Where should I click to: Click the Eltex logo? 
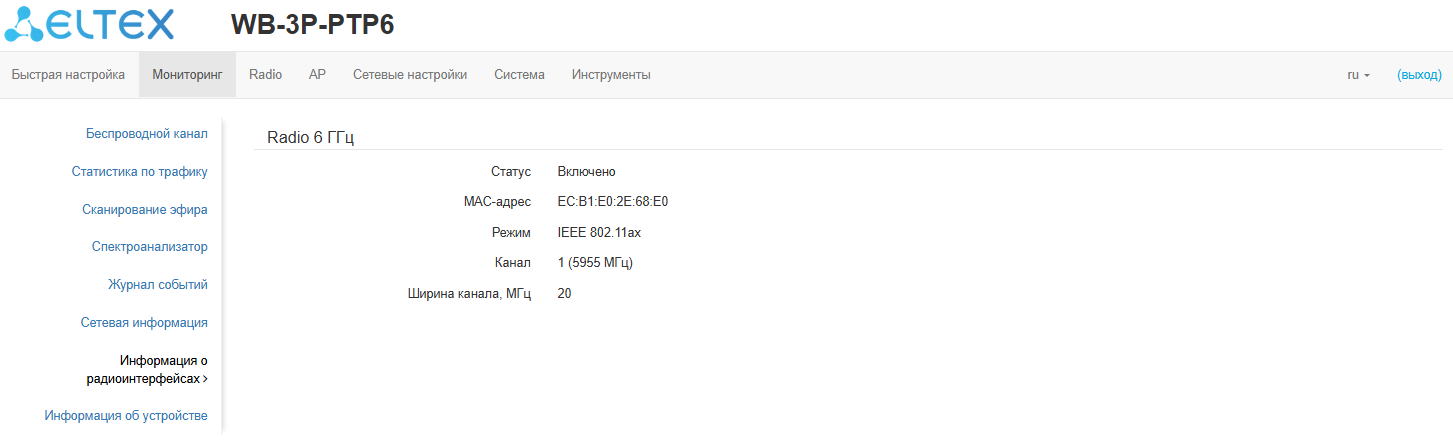point(90,25)
